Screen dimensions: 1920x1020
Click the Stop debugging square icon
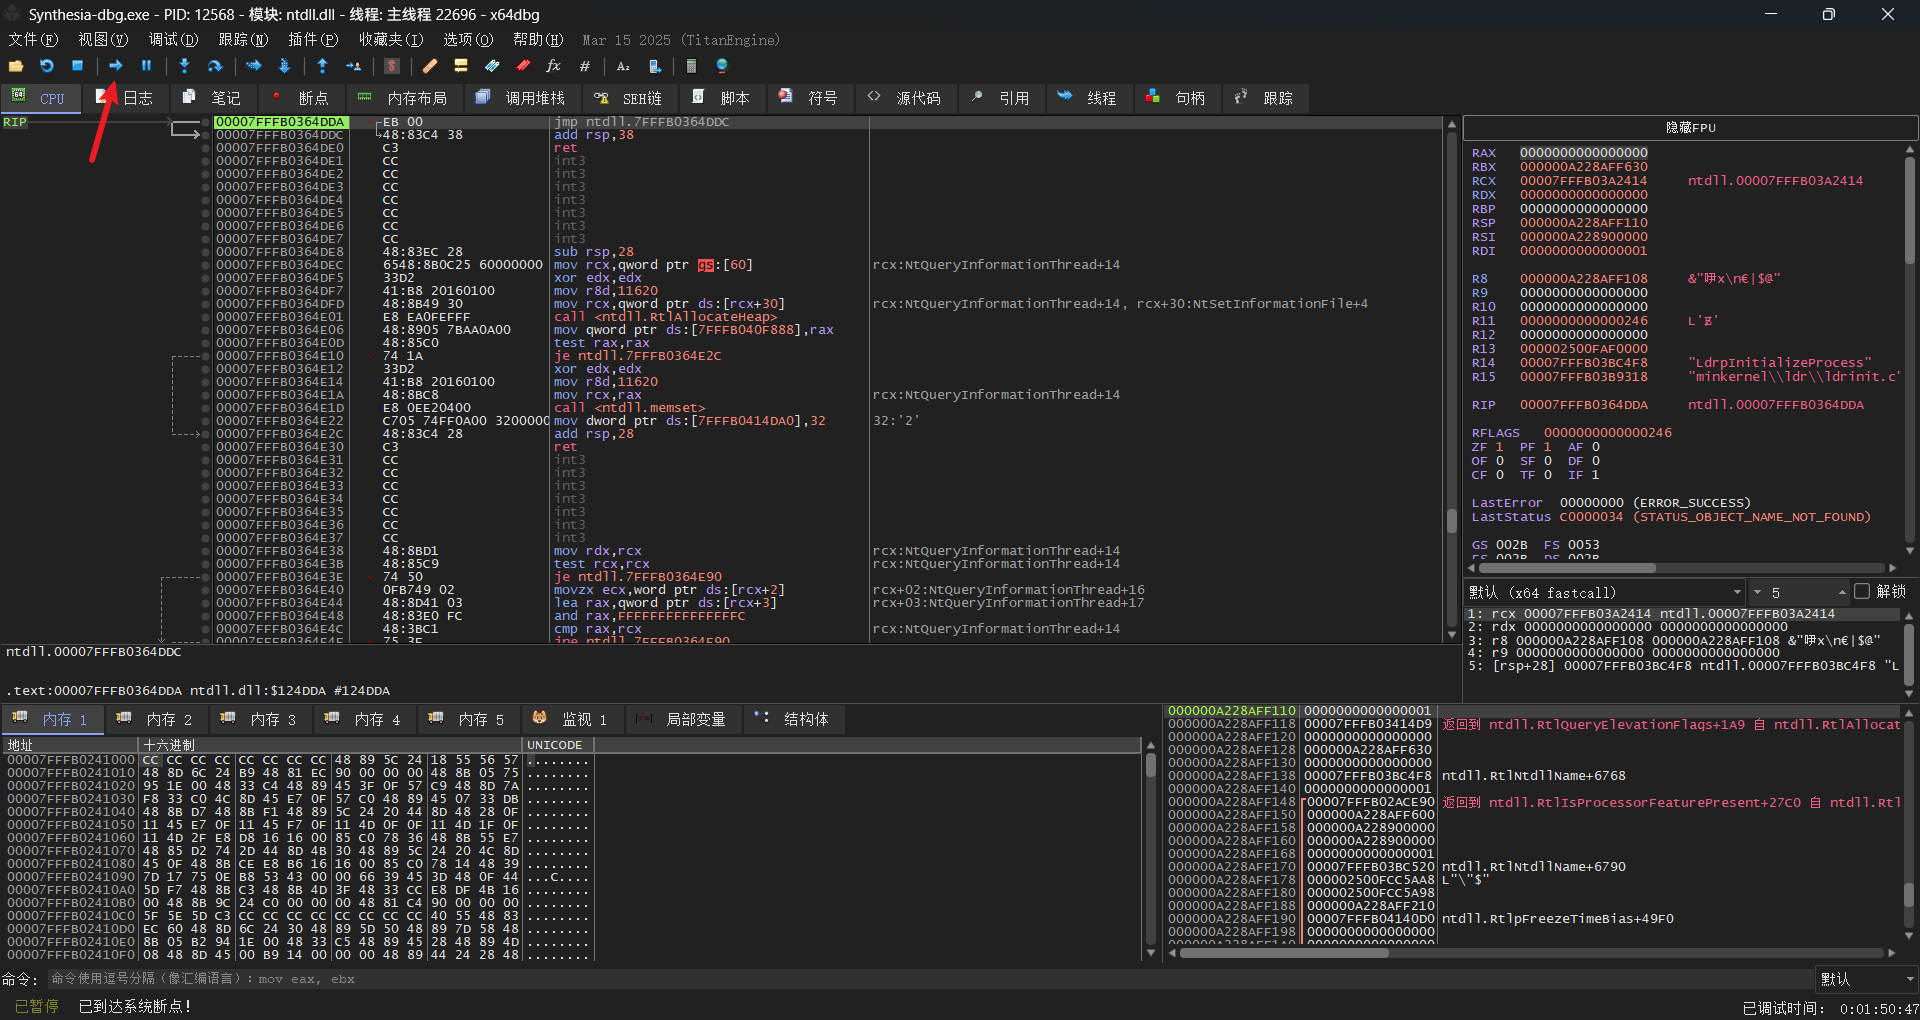[x=77, y=66]
